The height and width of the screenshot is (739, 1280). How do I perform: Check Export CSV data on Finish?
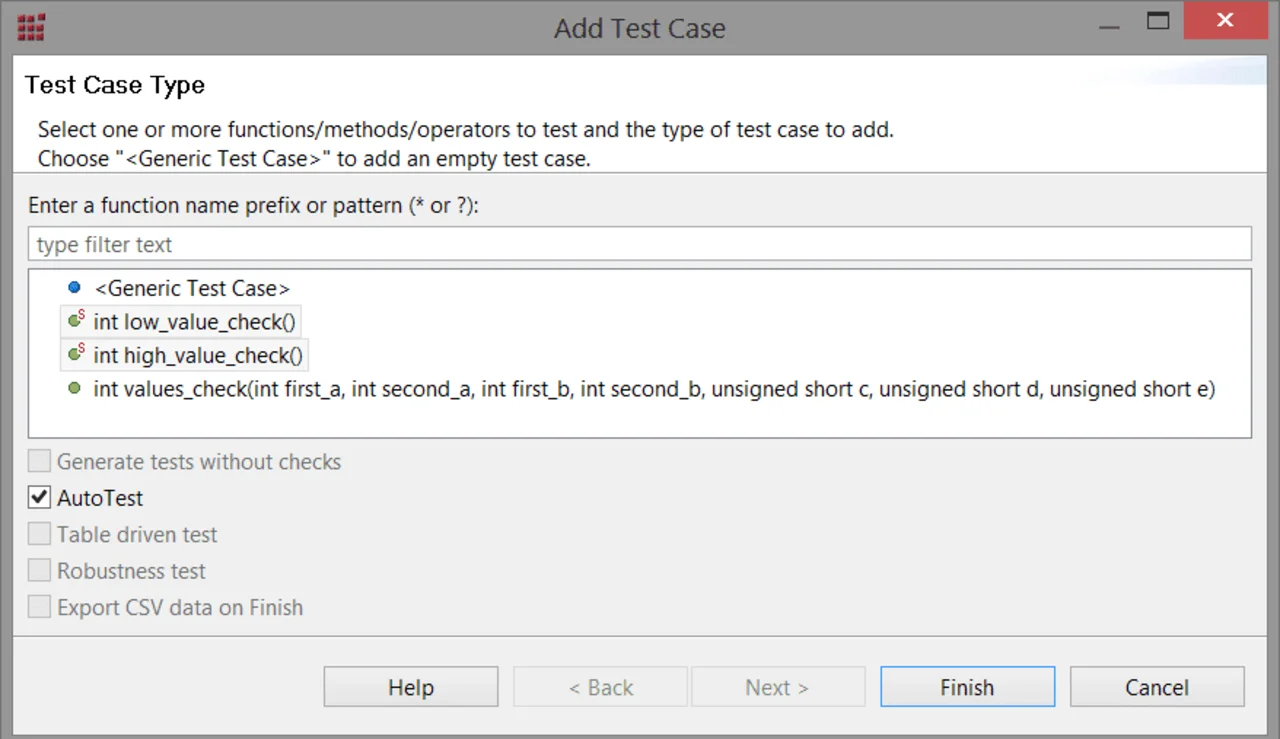click(x=39, y=607)
